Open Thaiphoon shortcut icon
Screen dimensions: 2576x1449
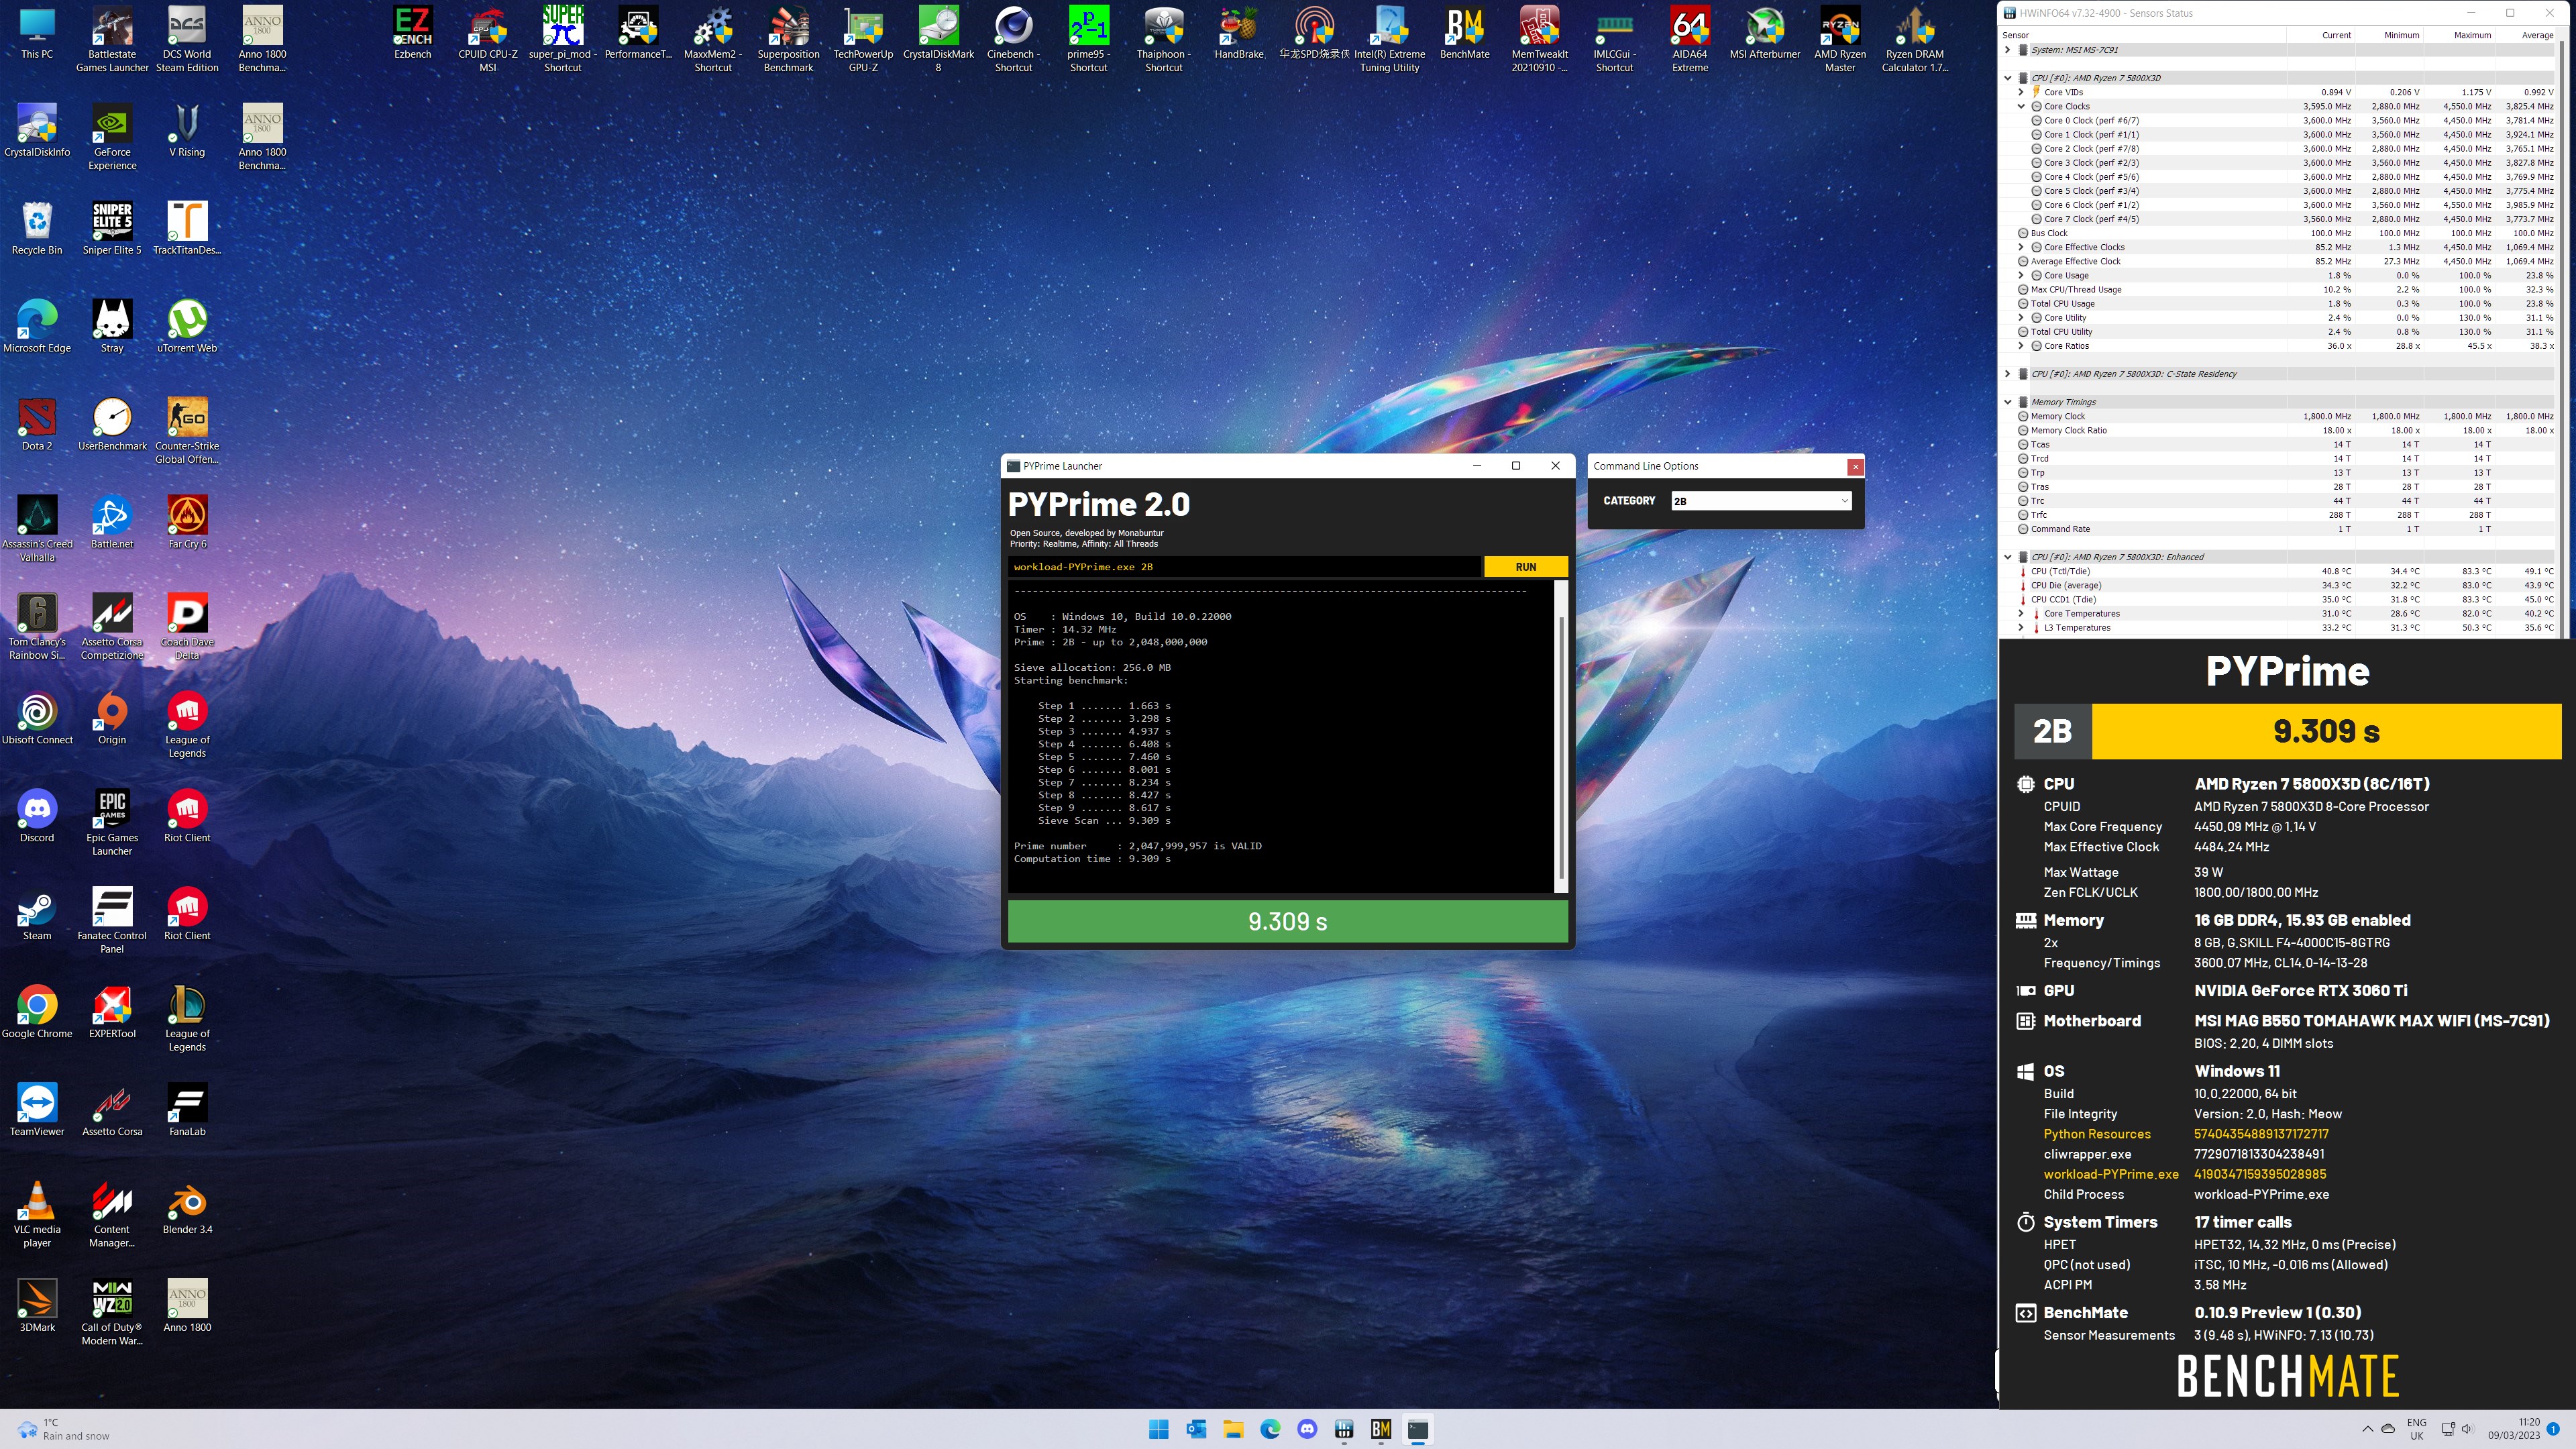point(1163,39)
